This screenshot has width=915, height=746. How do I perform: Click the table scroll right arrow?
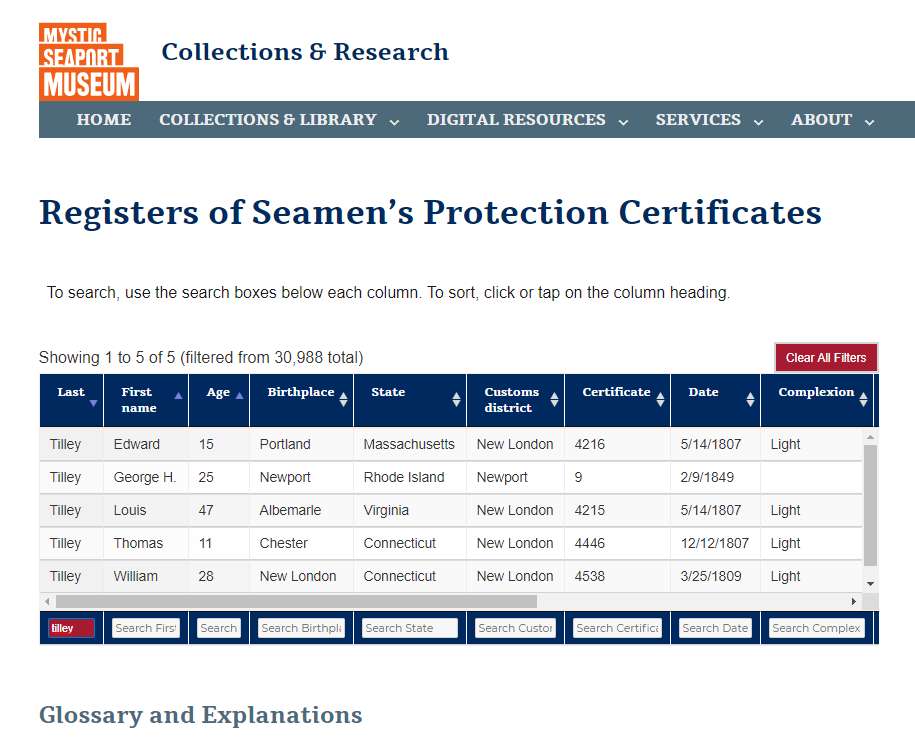(854, 601)
